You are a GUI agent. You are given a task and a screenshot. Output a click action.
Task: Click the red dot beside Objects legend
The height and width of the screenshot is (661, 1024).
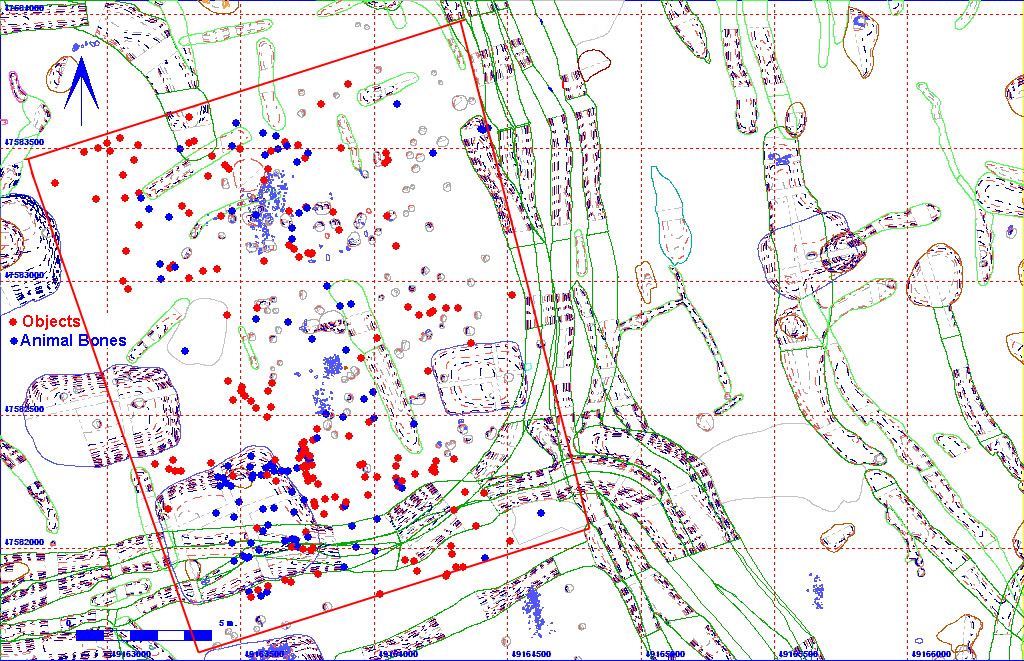[x=12, y=324]
